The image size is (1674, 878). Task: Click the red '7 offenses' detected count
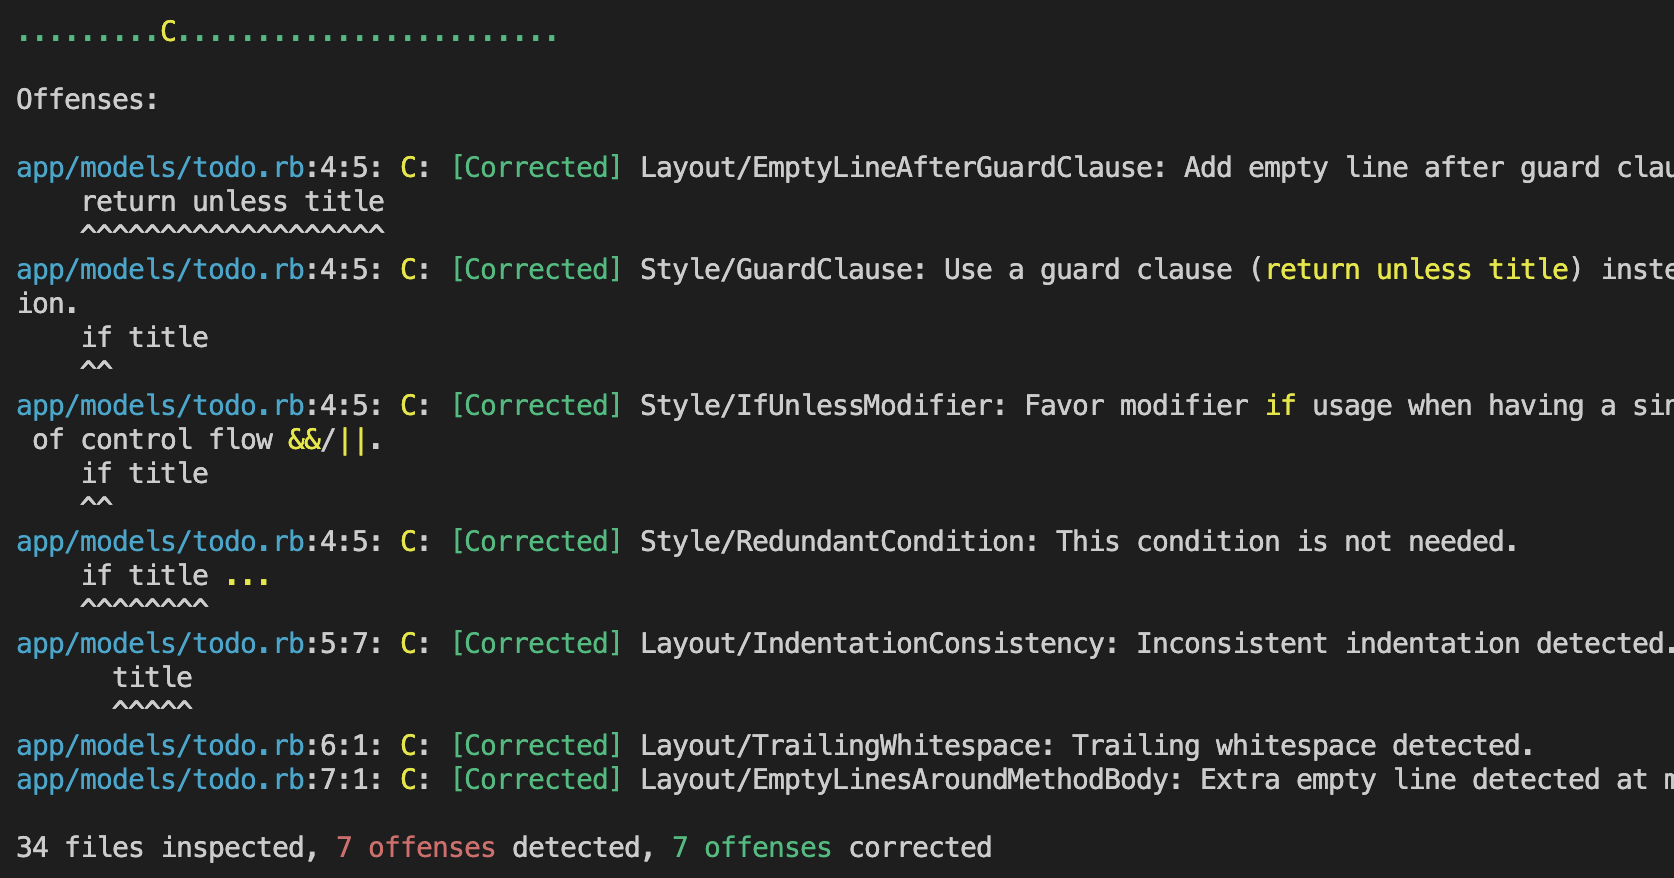[x=415, y=848]
